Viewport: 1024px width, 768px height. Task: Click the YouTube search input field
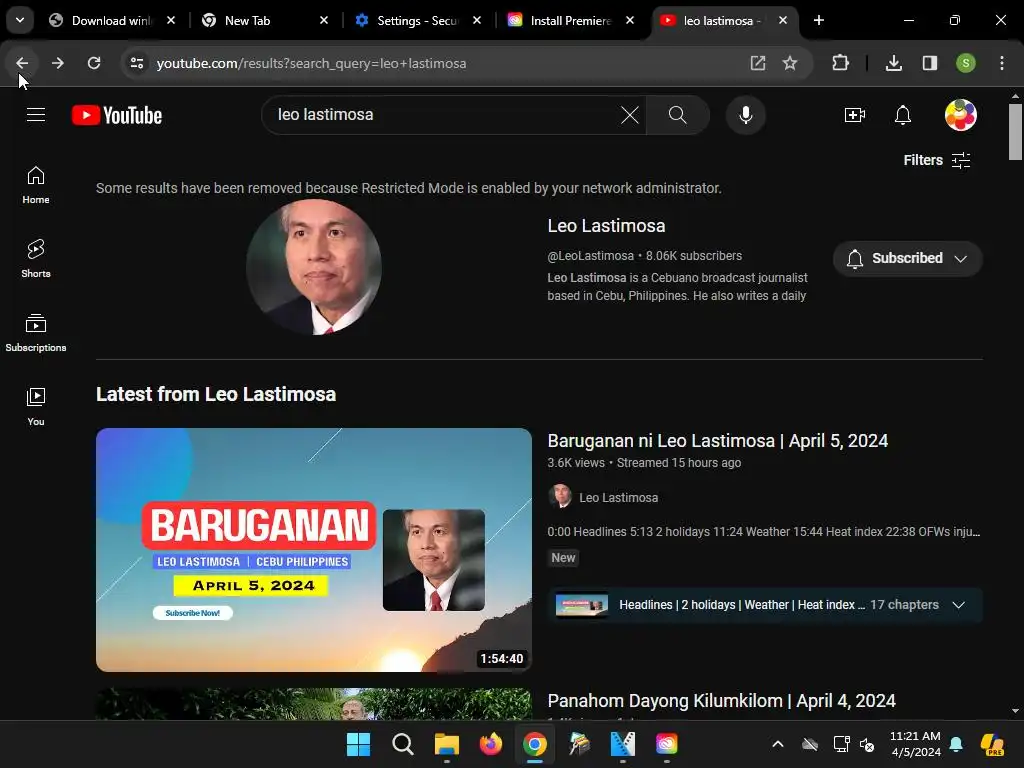pyautogui.click(x=444, y=115)
